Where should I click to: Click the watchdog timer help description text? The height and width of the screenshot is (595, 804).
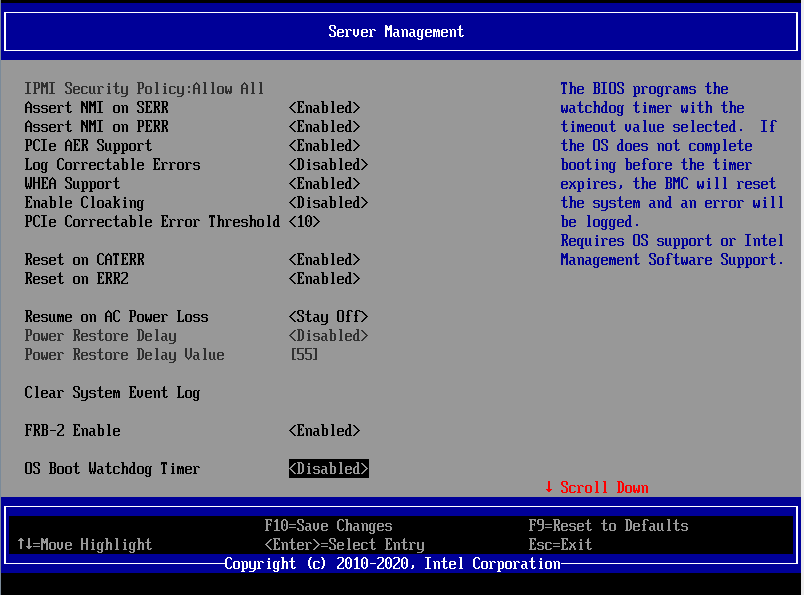(672, 155)
